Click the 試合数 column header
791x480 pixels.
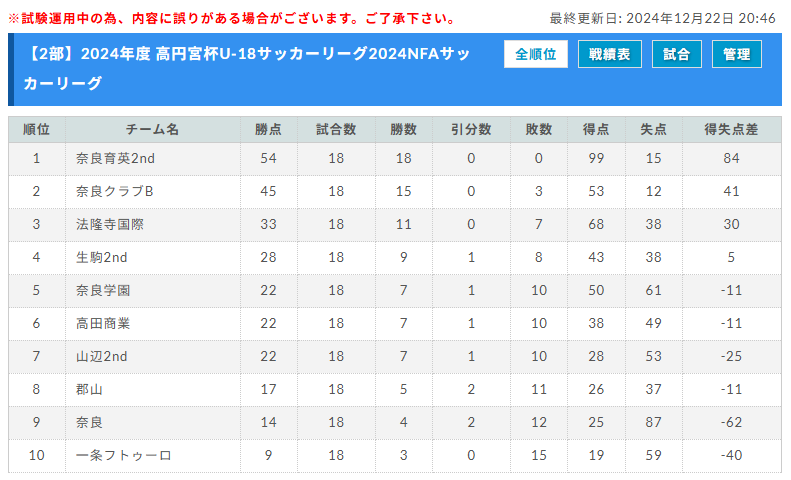(336, 130)
